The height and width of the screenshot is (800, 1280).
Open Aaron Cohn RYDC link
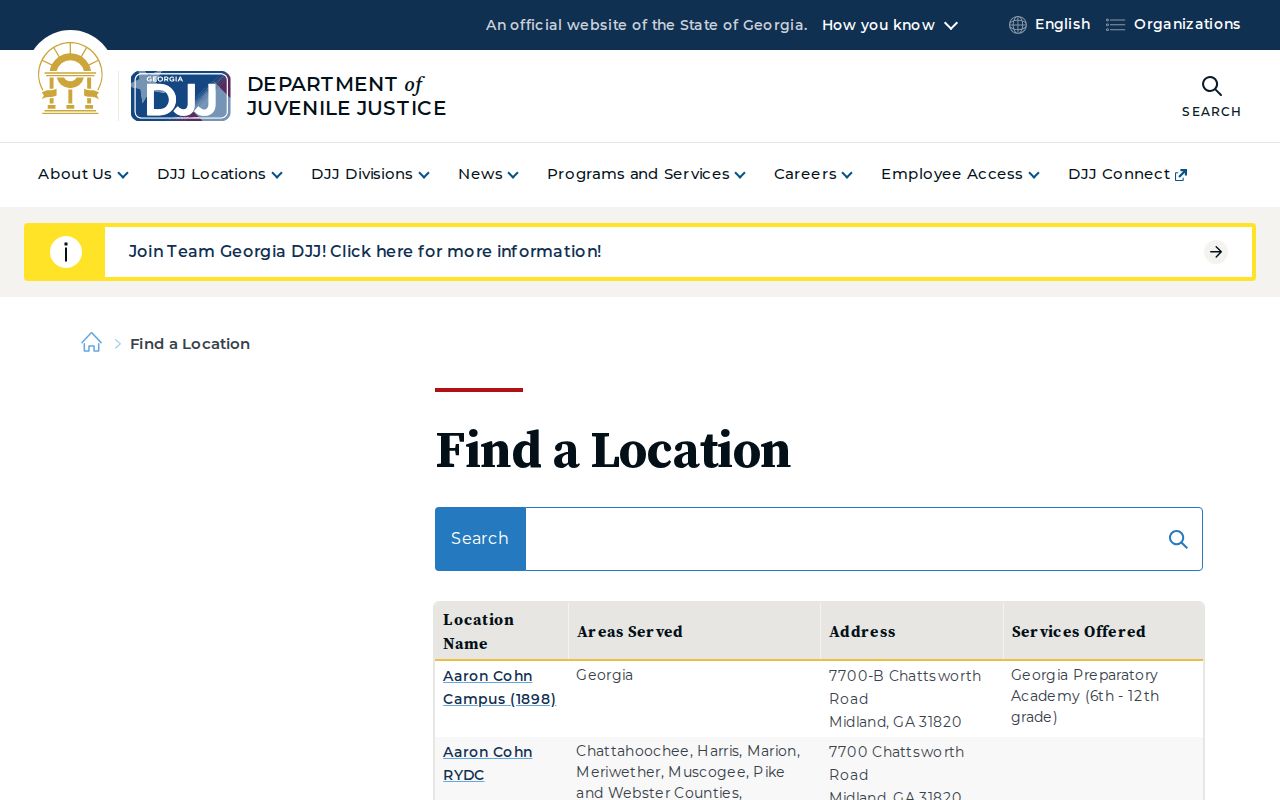(487, 764)
